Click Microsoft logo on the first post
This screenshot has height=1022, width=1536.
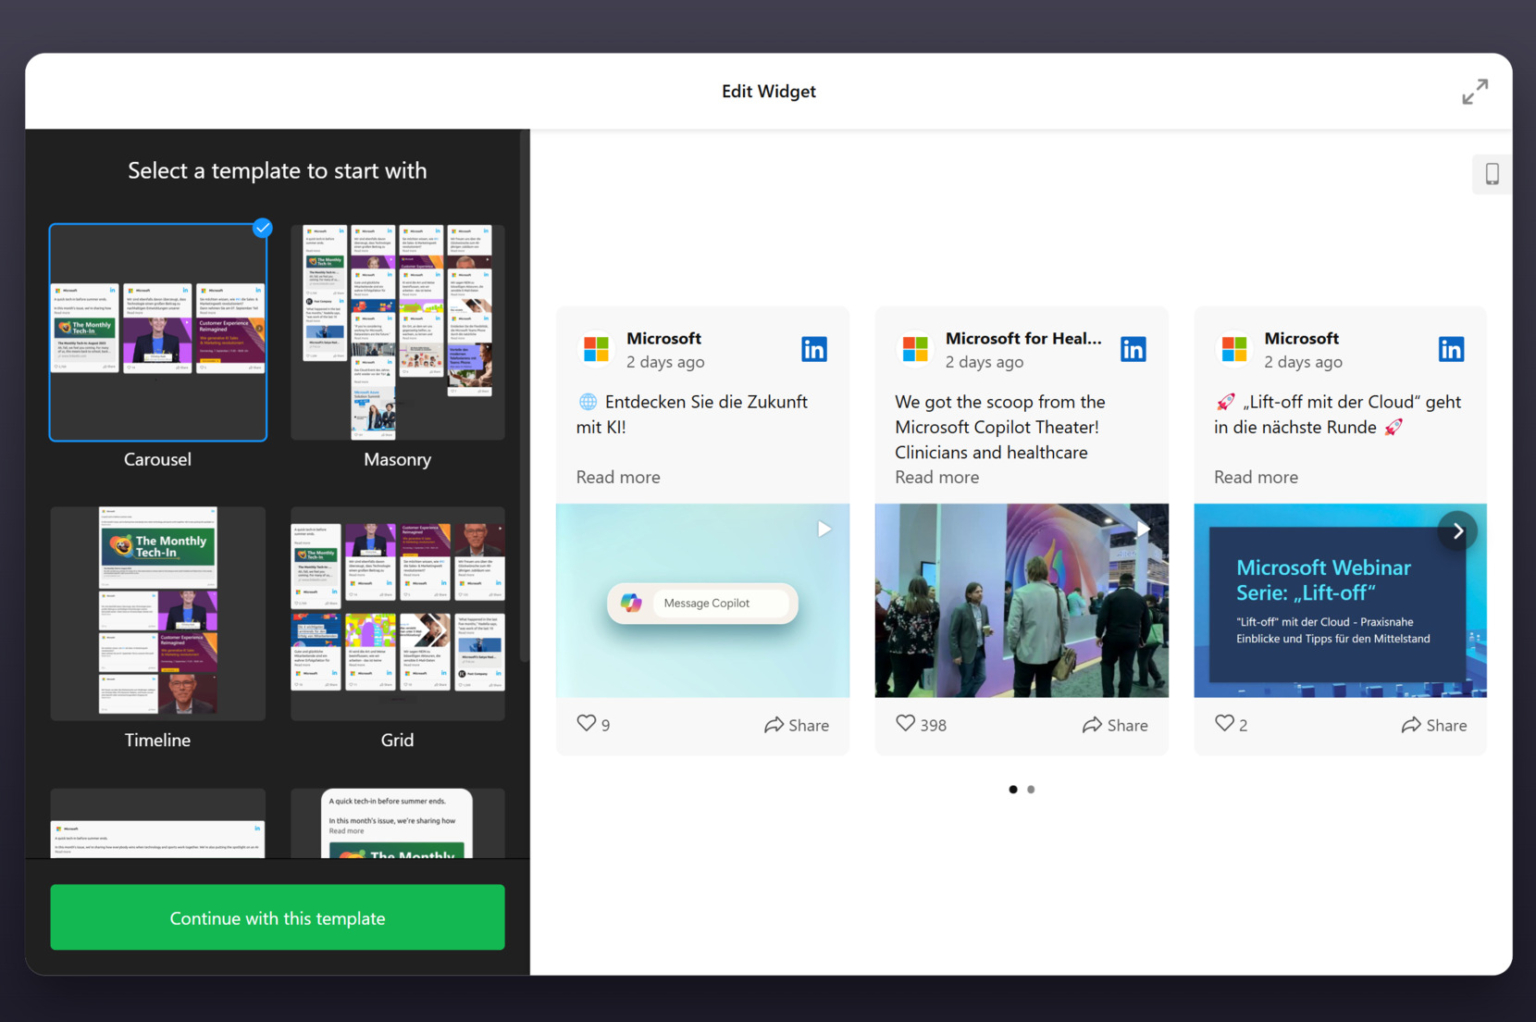click(596, 348)
